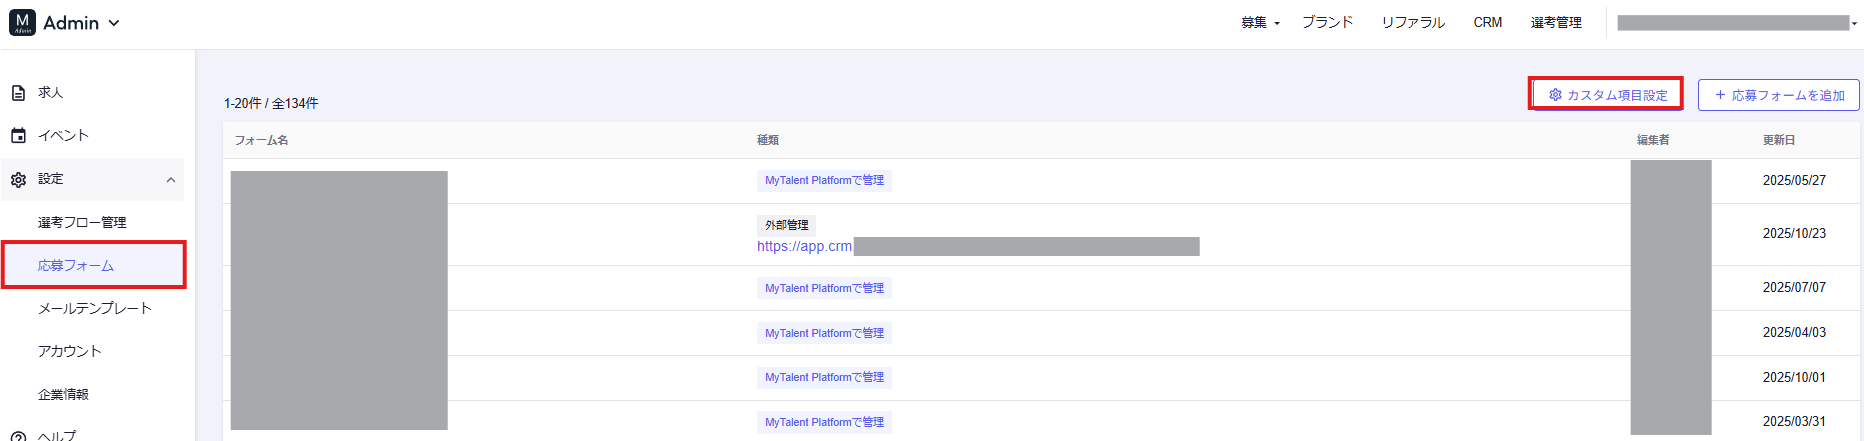Go to the ブランド menu

pos(1327,22)
